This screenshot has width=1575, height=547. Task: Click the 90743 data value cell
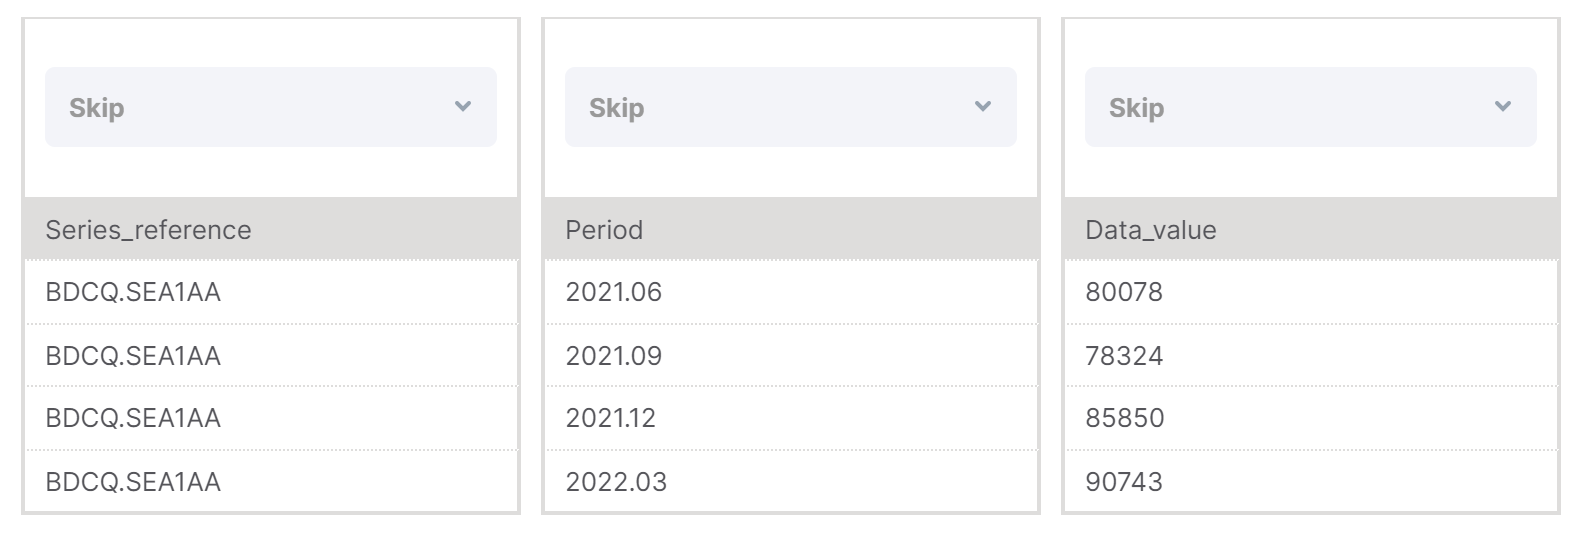click(x=1311, y=481)
